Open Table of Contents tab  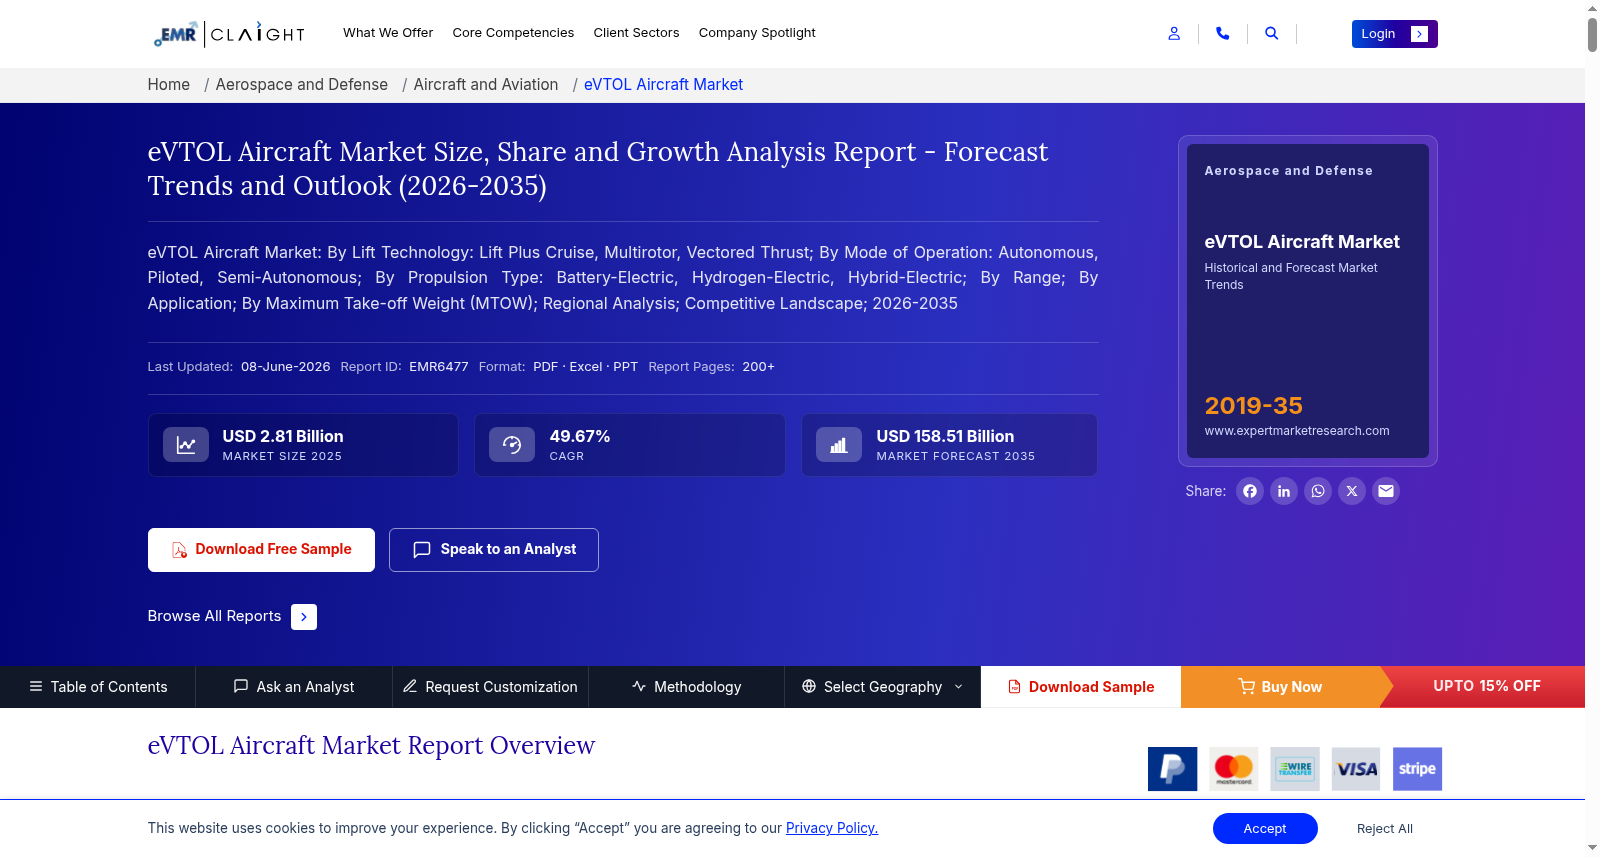point(98,687)
